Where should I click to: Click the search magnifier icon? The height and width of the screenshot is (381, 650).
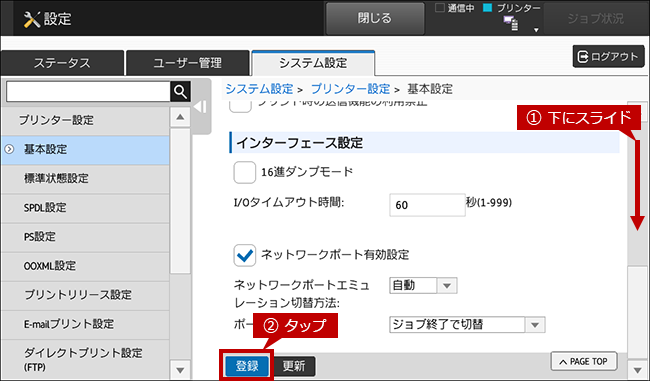click(180, 91)
